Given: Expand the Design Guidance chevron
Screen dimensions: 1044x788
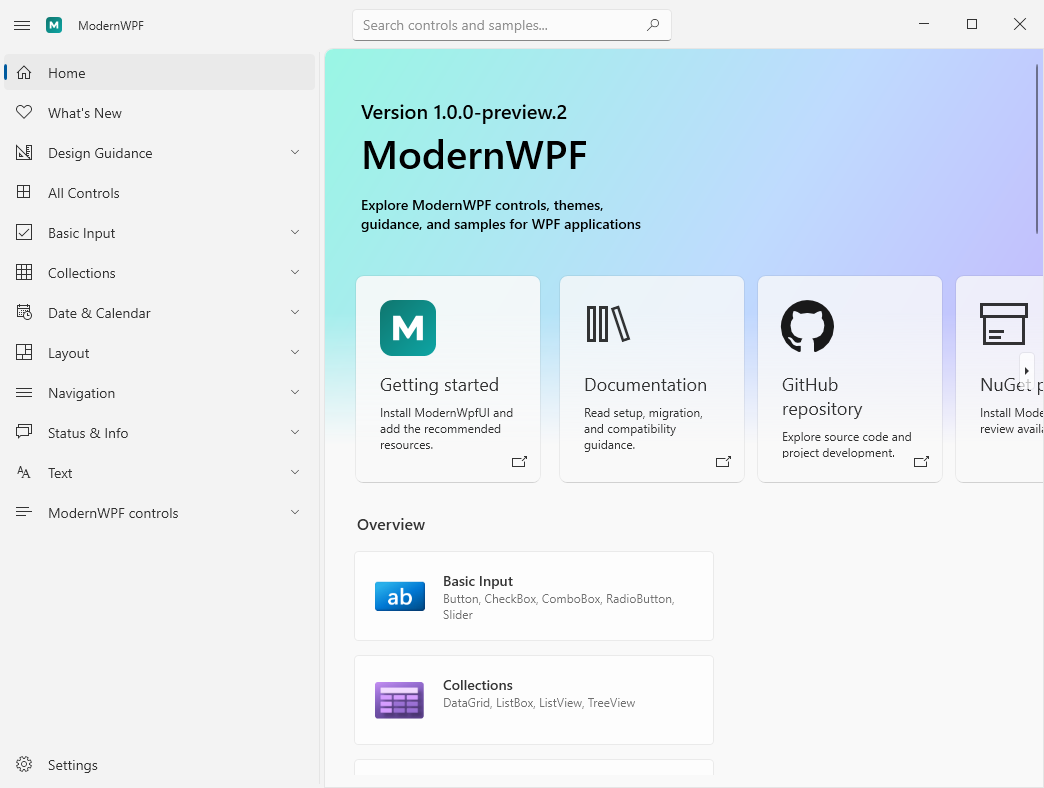Looking at the screenshot, I should pos(295,152).
